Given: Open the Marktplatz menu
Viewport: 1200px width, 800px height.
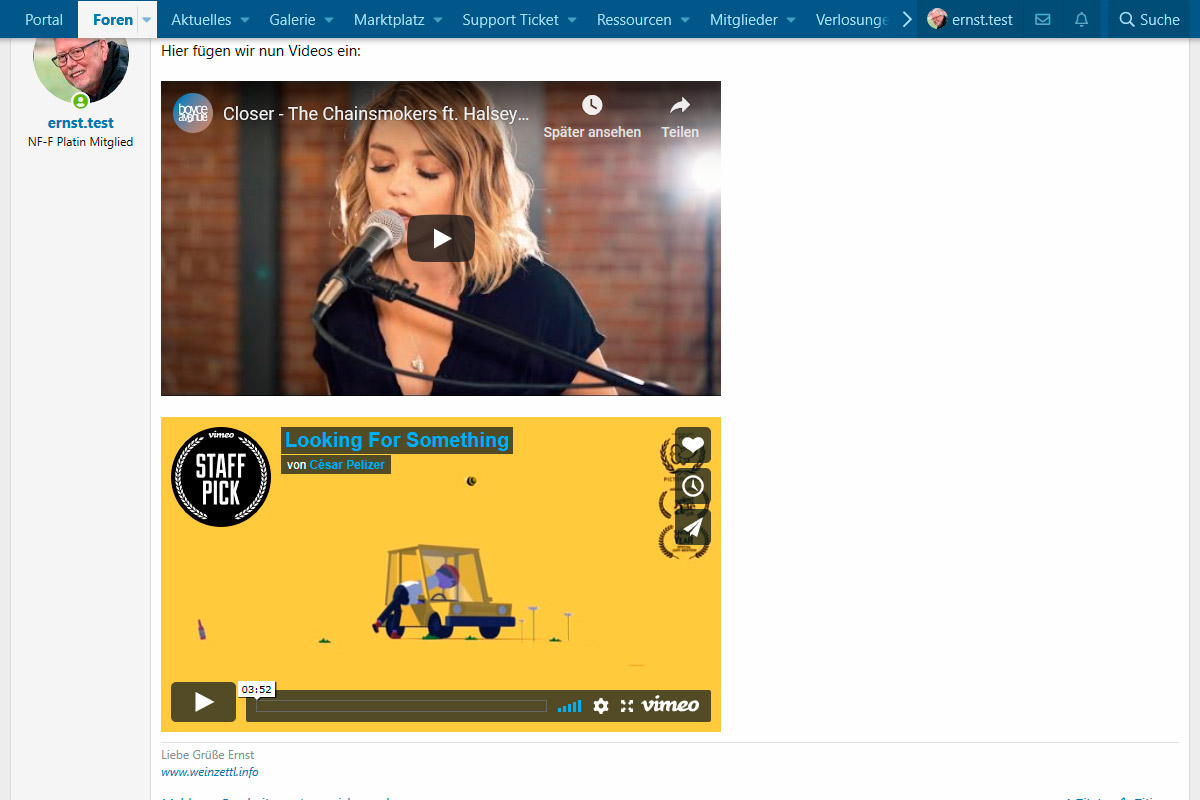Looking at the screenshot, I should (x=390, y=19).
